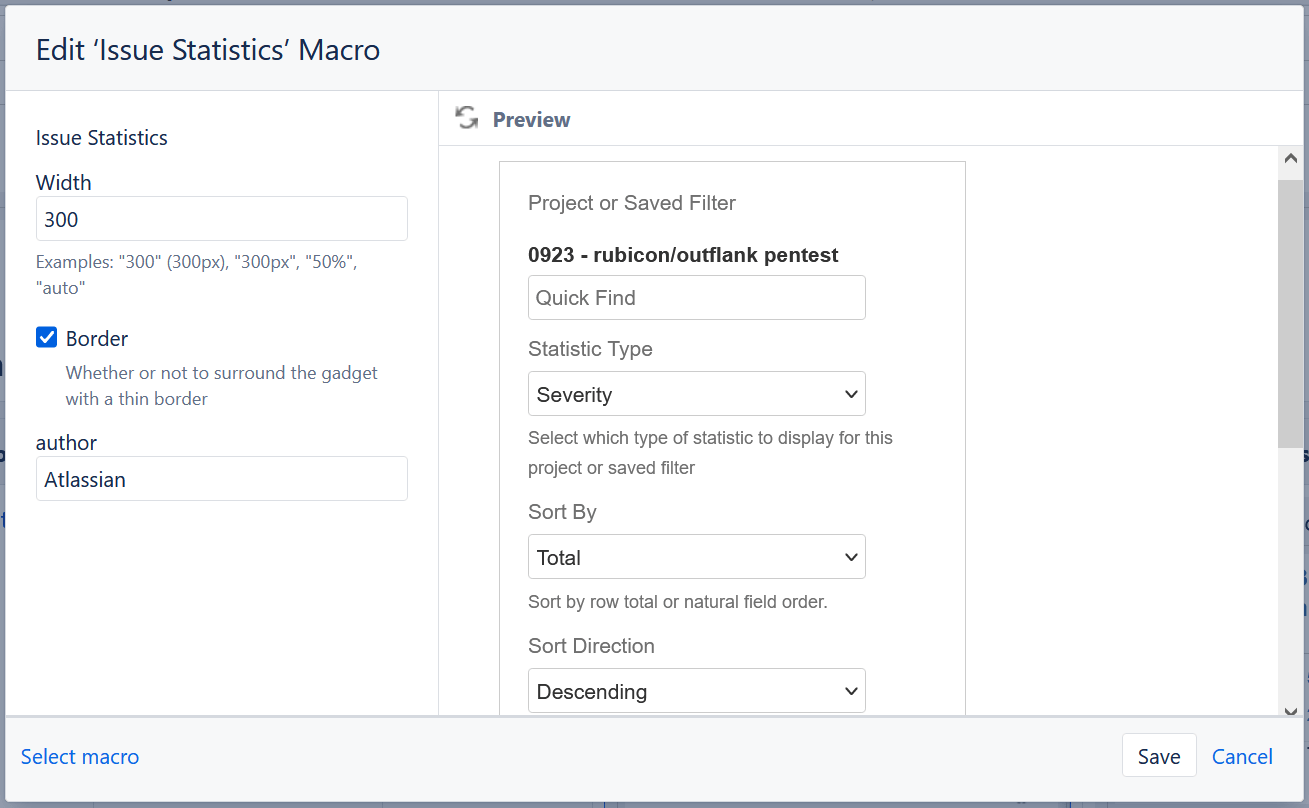This screenshot has height=808, width=1309.
Task: Open the Select macro link
Action: pos(79,757)
